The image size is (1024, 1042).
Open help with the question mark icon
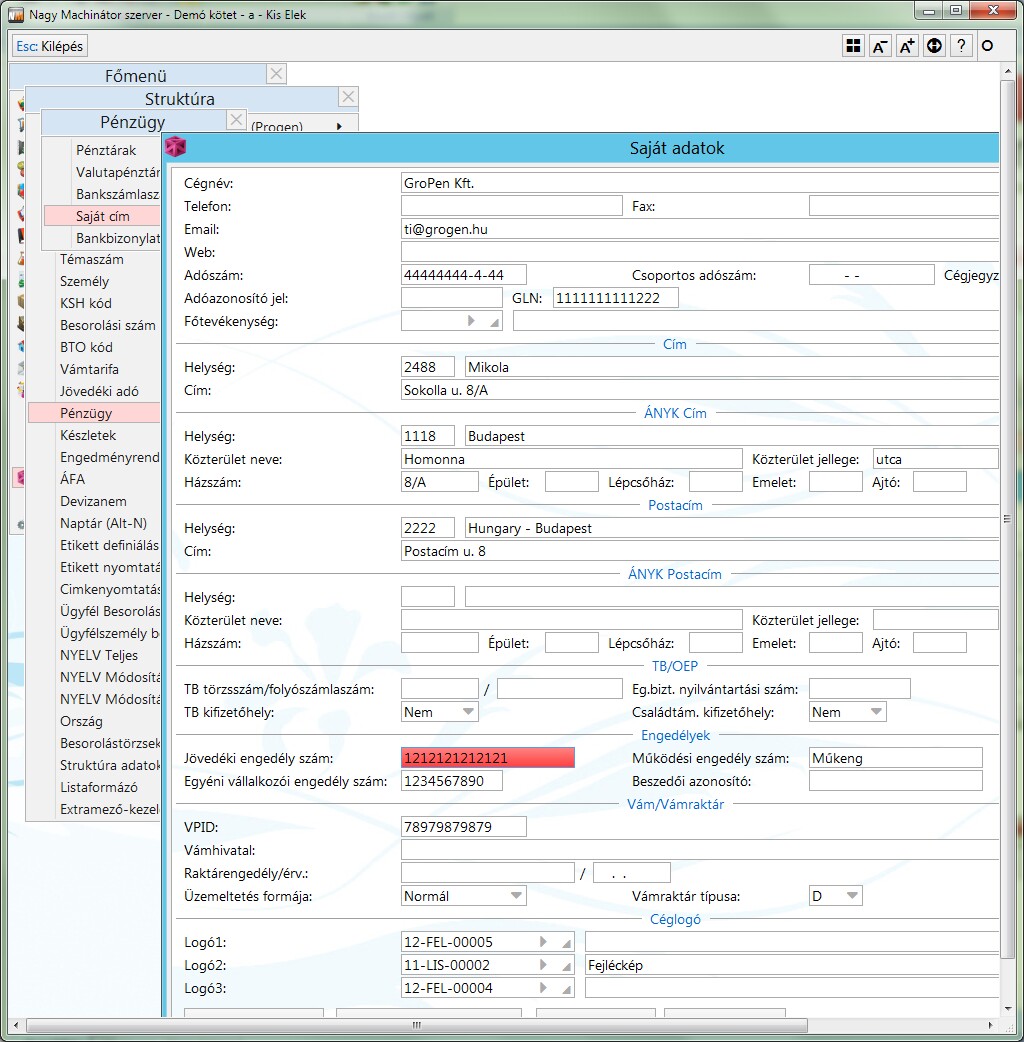[x=960, y=46]
